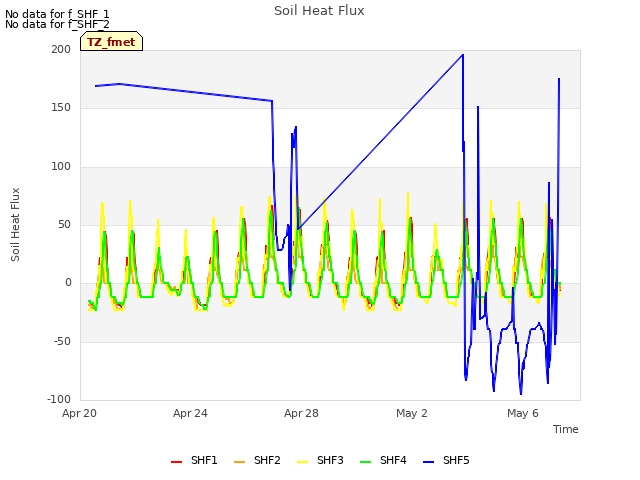Click the 100 y-axis tick label
Viewport: 640px width, 480px height.
click(x=61, y=167)
